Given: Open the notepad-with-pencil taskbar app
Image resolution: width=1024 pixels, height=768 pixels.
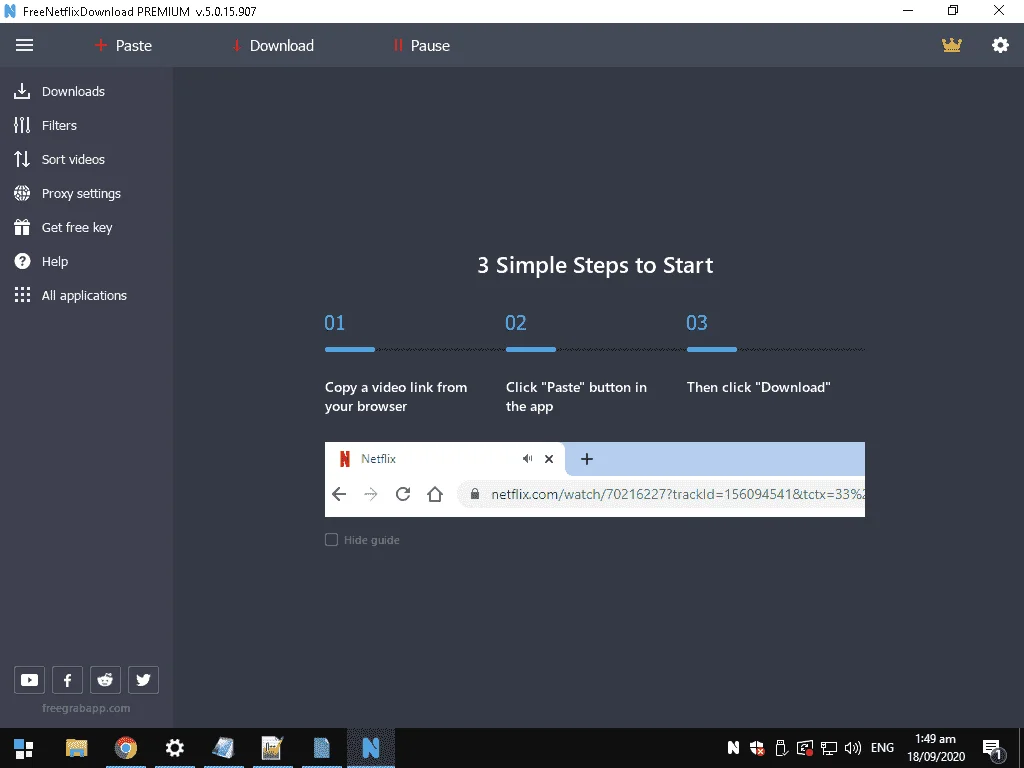Looking at the screenshot, I should [272, 748].
